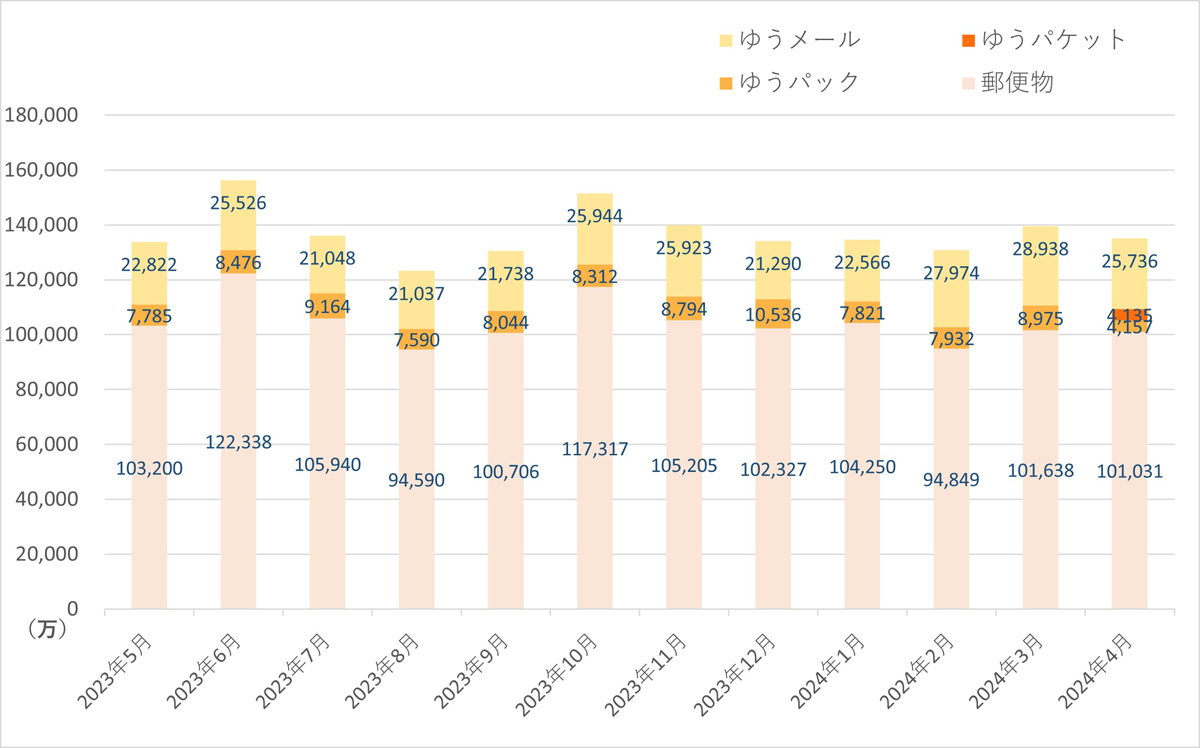The width and height of the screenshot is (1200, 748).
Task: Click the 郵便物 legend color swatch
Action: (966, 82)
